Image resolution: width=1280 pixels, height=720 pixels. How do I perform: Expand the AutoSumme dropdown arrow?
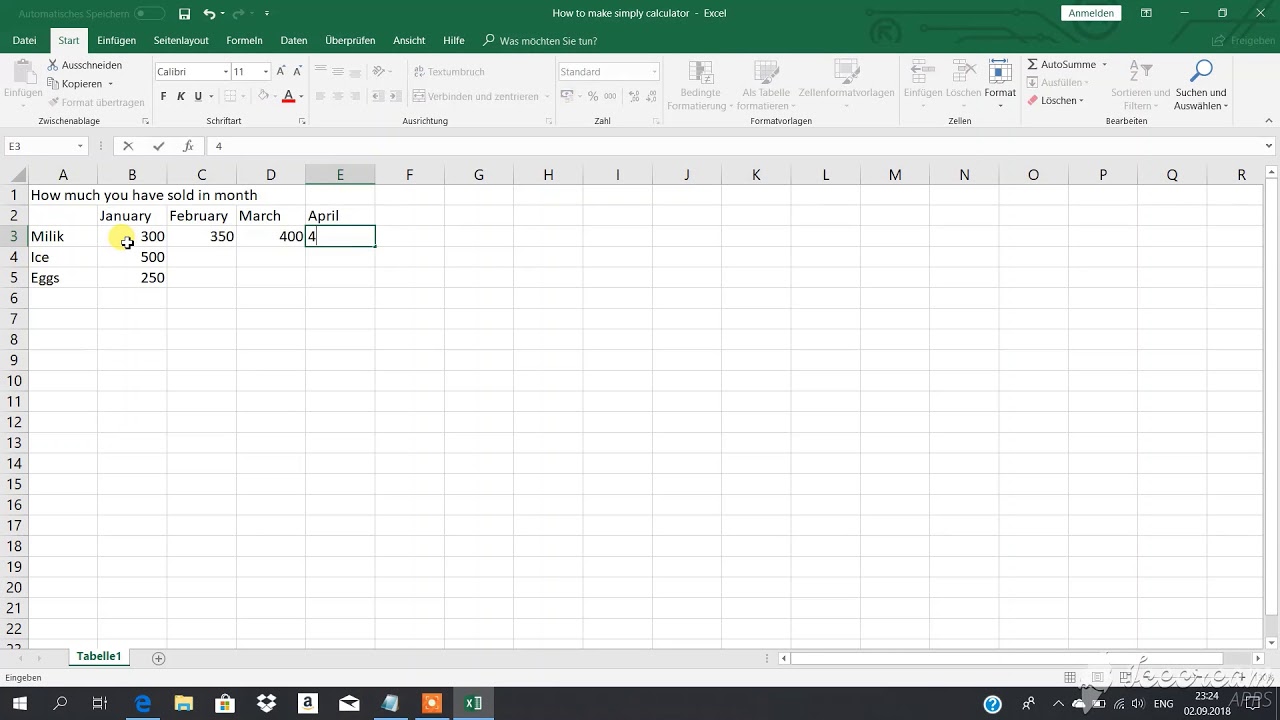point(1104,65)
